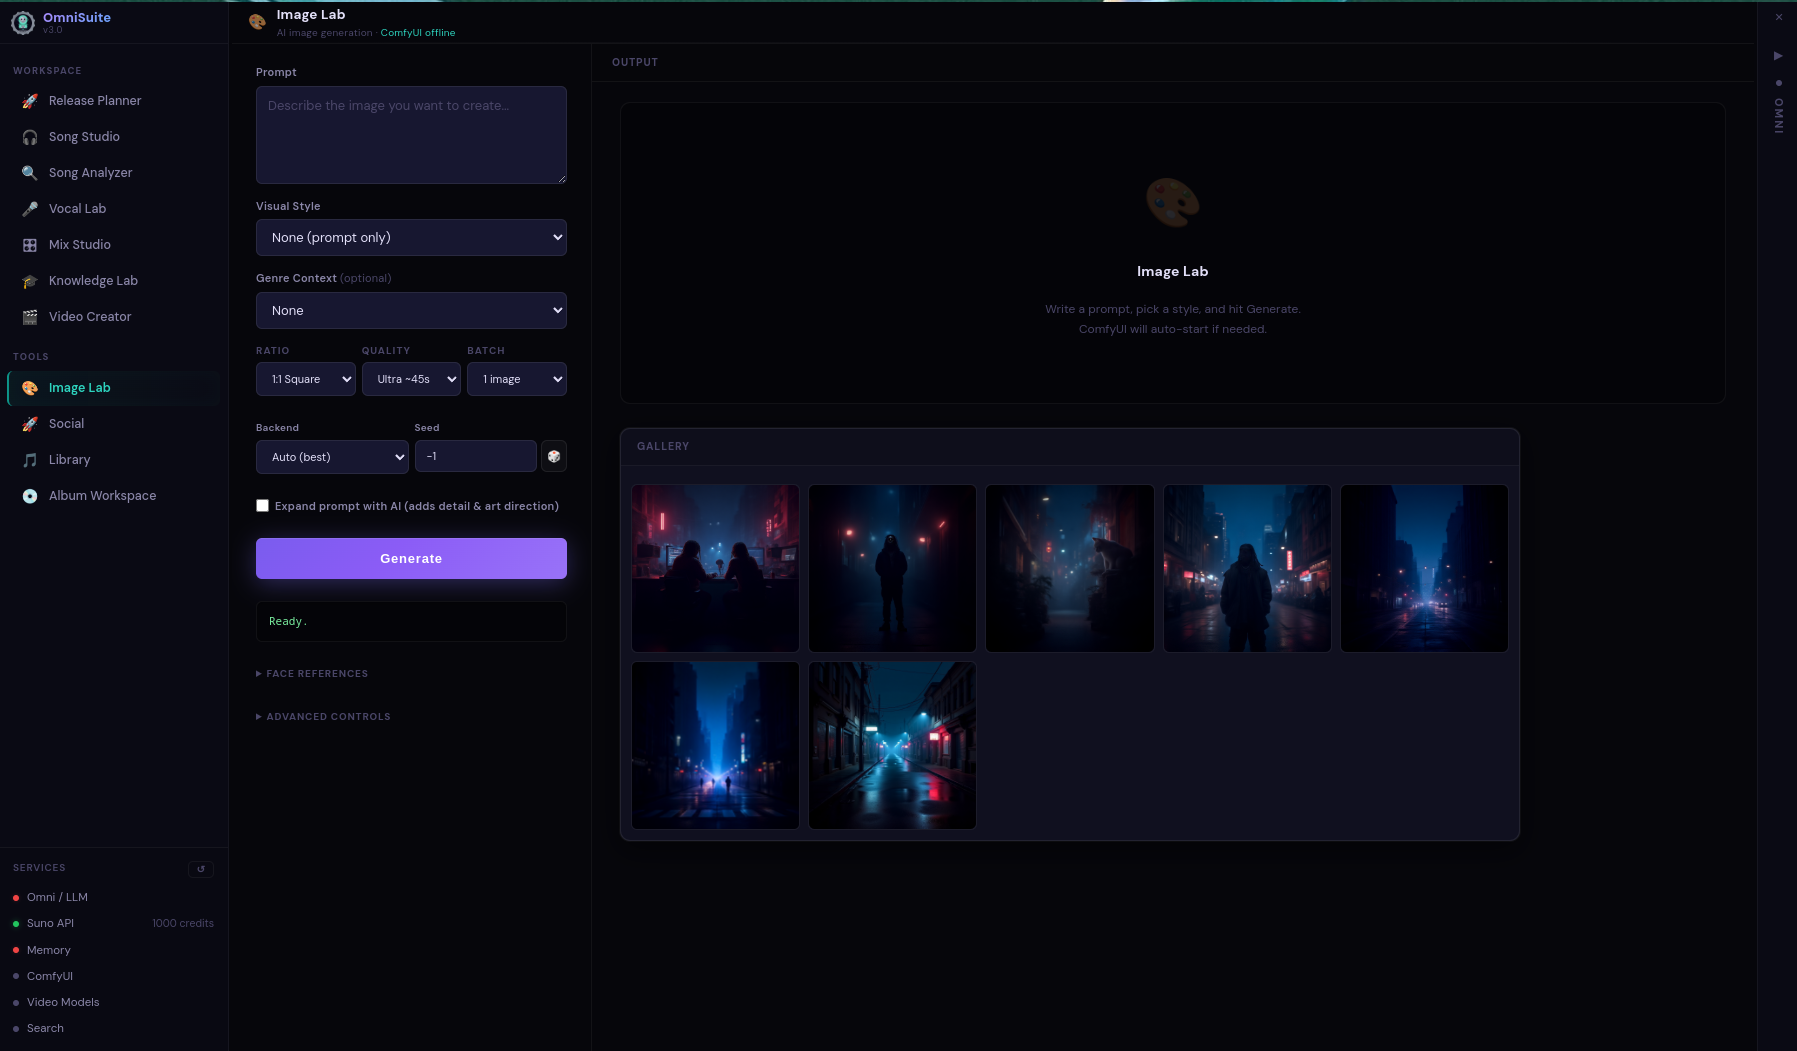Enable Expand prompt with AI checkbox

click(x=263, y=506)
